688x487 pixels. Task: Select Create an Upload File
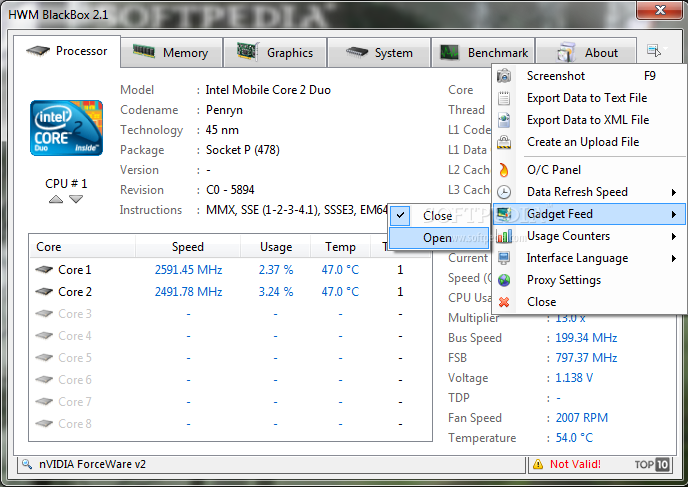tap(590, 142)
